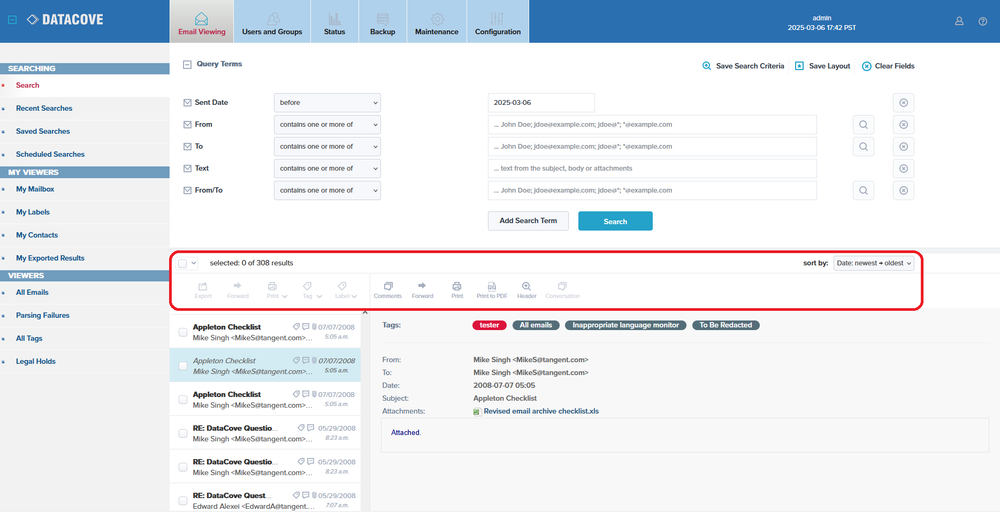Open the sort by Date dropdown
The width and height of the screenshot is (1000, 512).
click(873, 263)
